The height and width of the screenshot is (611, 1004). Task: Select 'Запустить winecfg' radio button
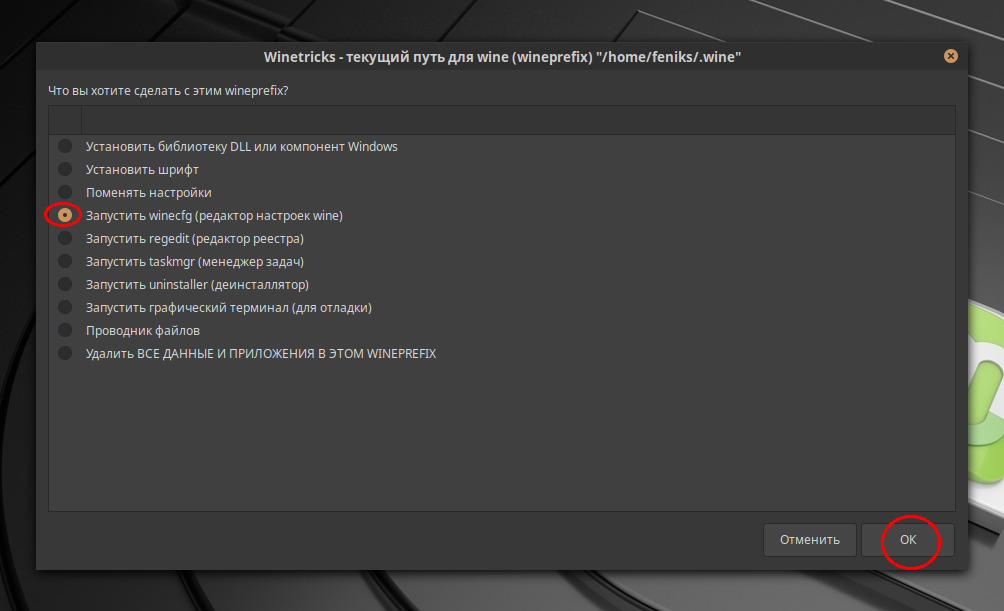coord(65,215)
